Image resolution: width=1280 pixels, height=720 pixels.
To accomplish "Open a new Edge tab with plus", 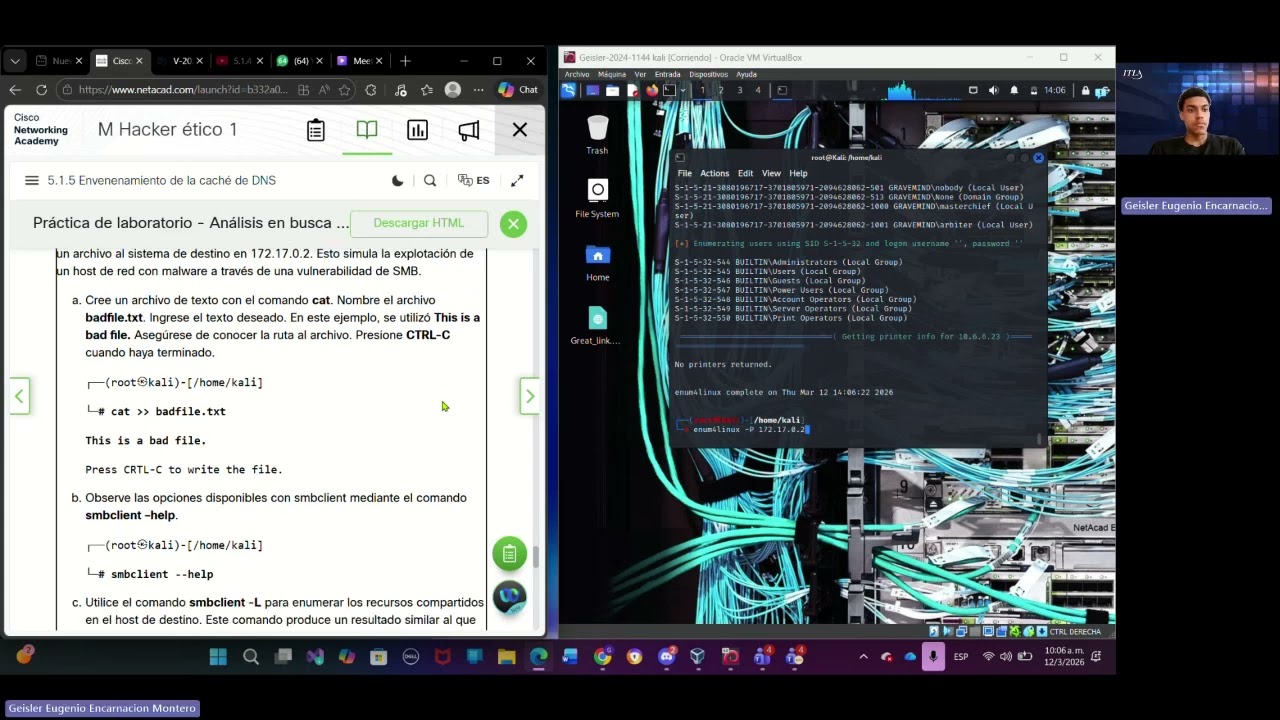I will tap(405, 61).
